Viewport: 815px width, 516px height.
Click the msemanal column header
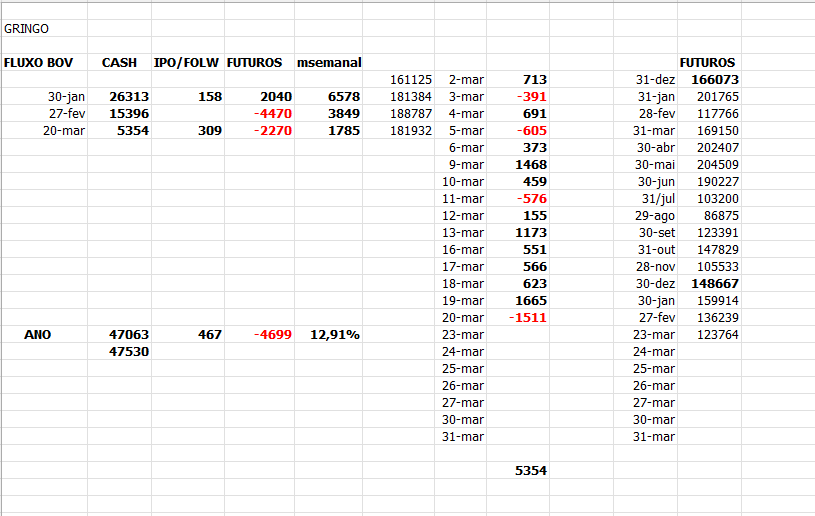click(329, 63)
